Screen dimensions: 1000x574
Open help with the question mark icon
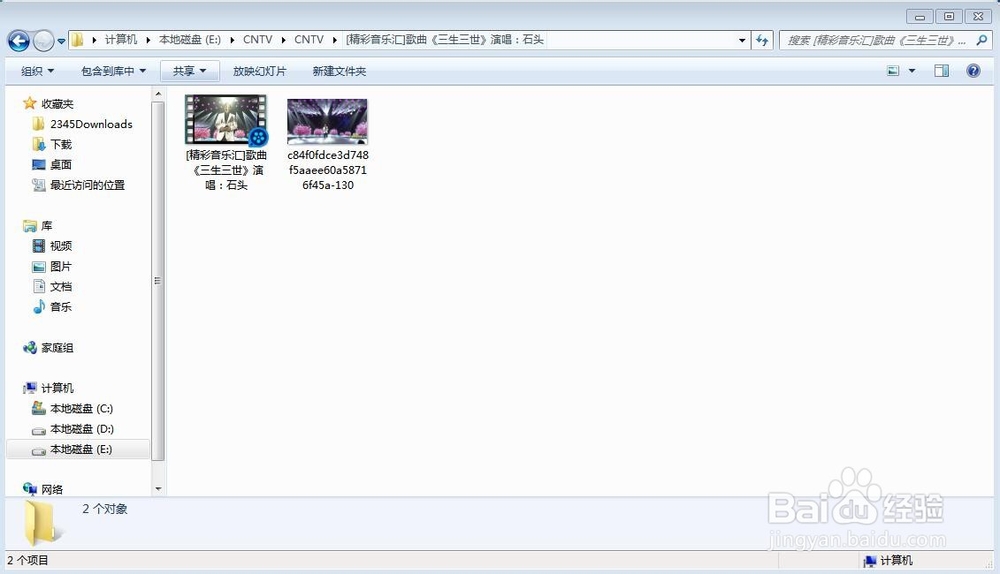pos(973,71)
